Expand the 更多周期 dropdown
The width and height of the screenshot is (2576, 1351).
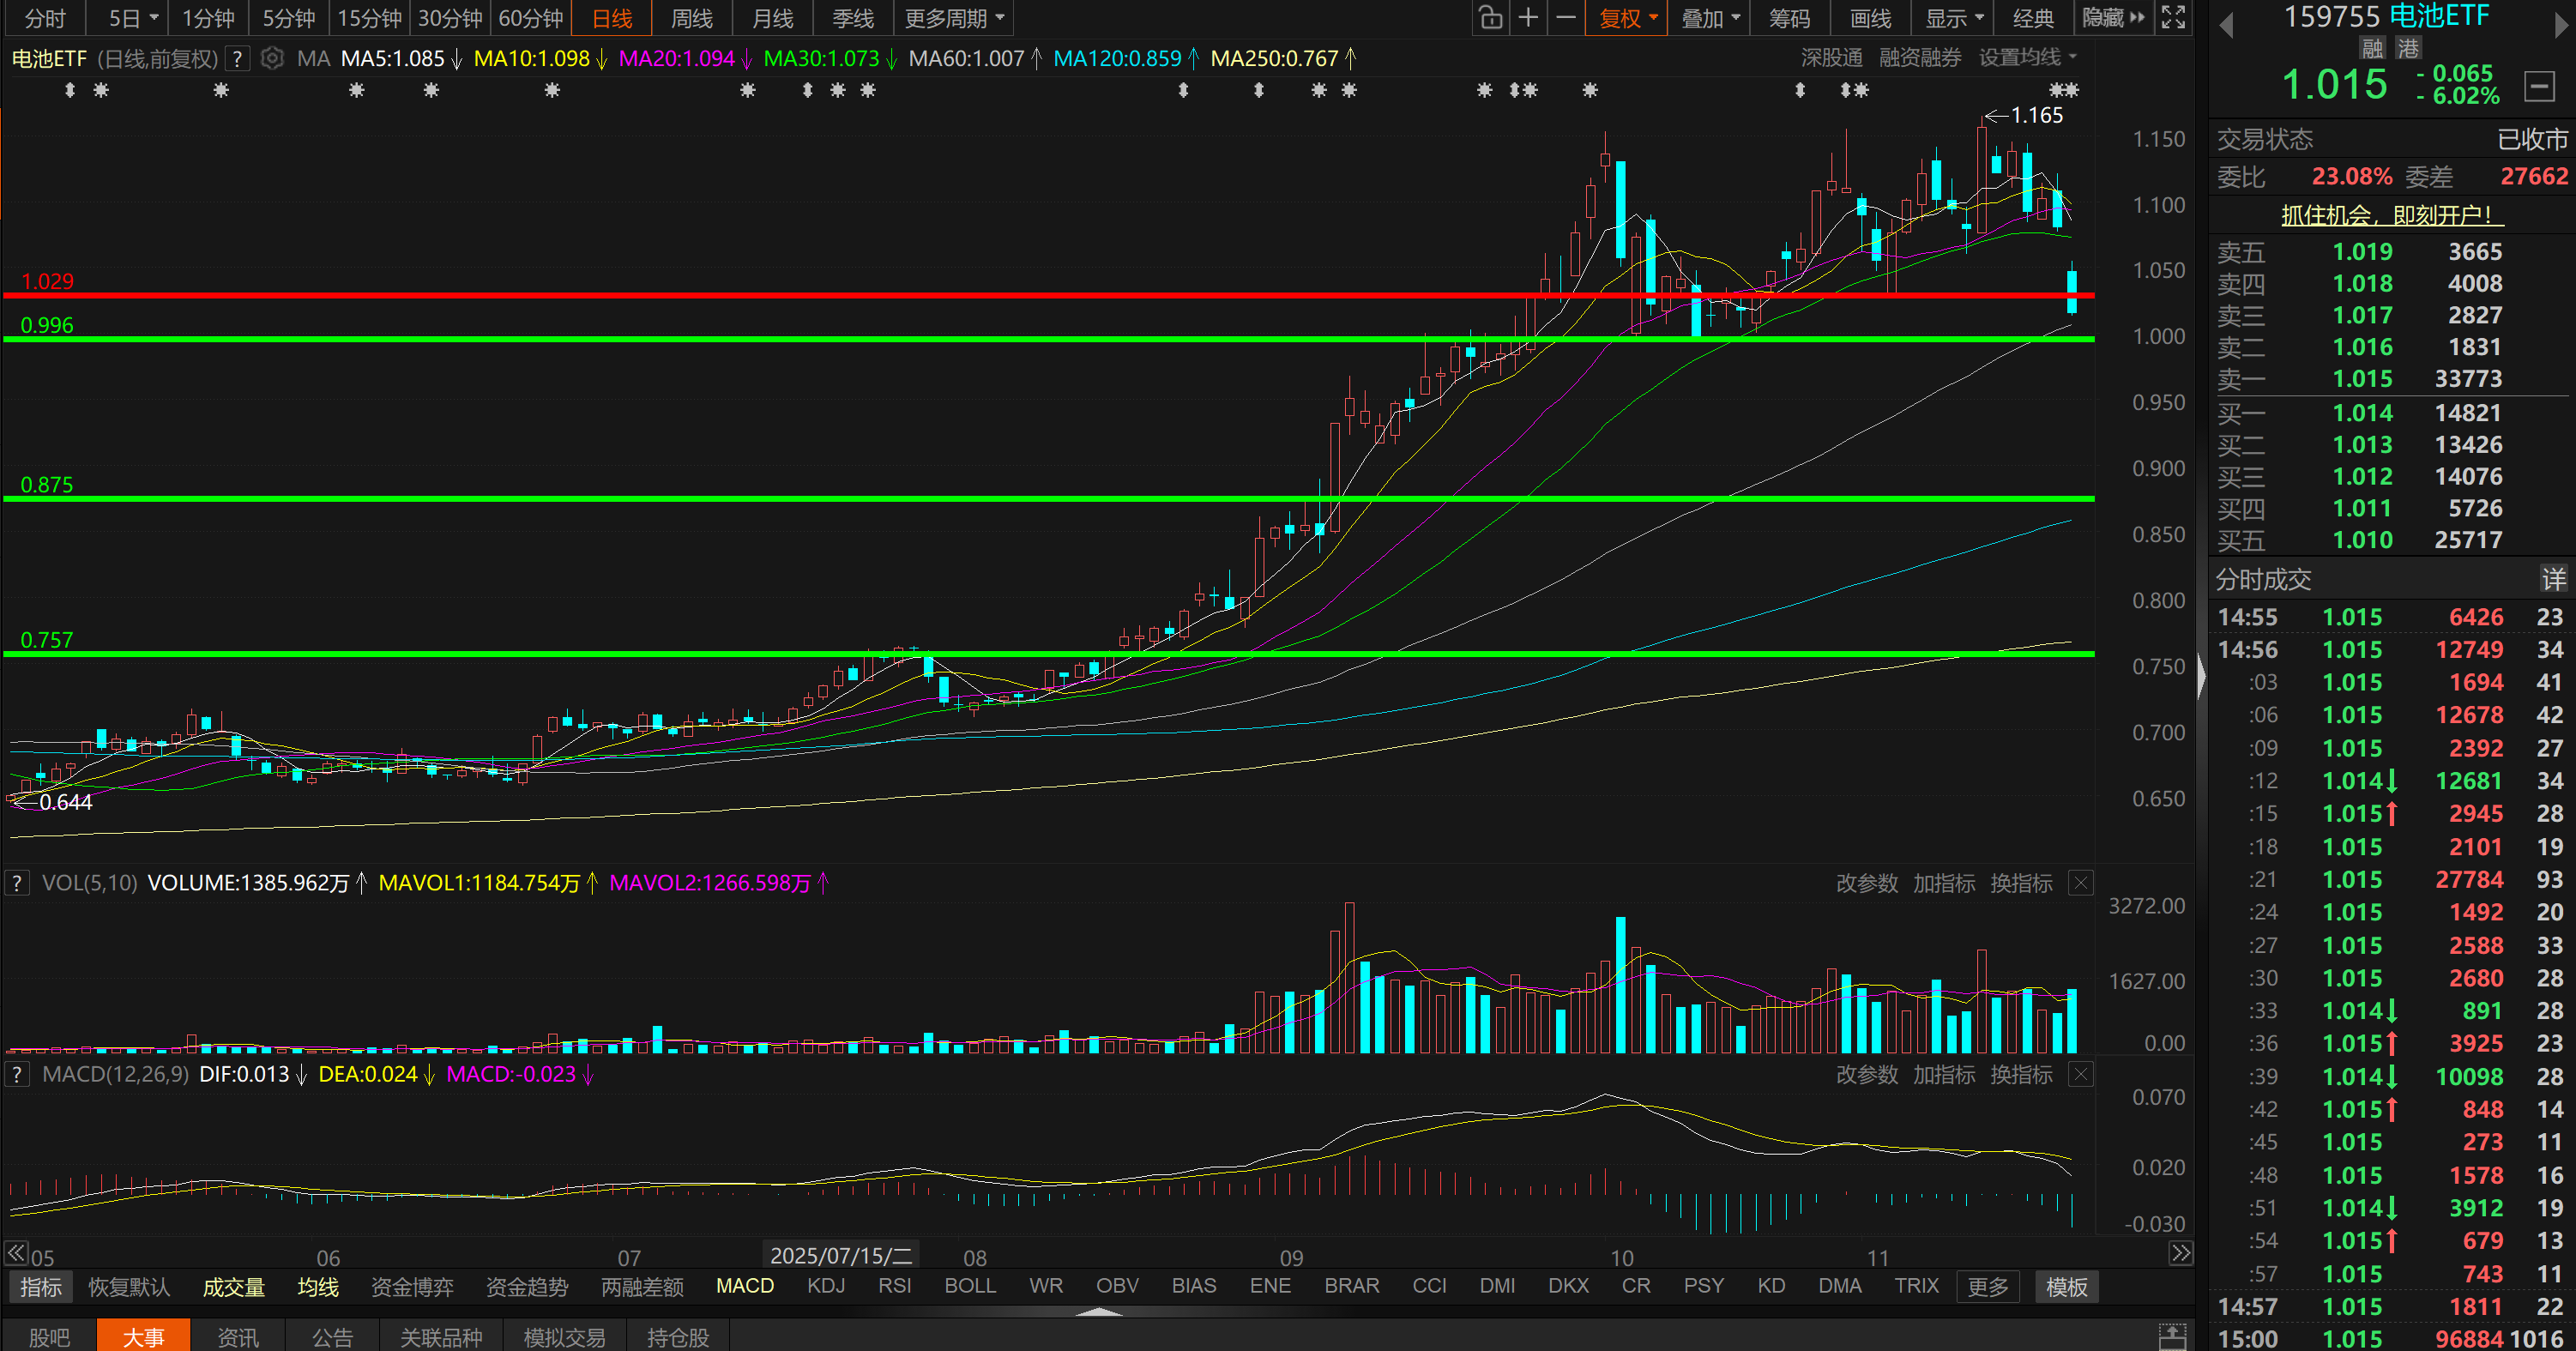pos(953,18)
